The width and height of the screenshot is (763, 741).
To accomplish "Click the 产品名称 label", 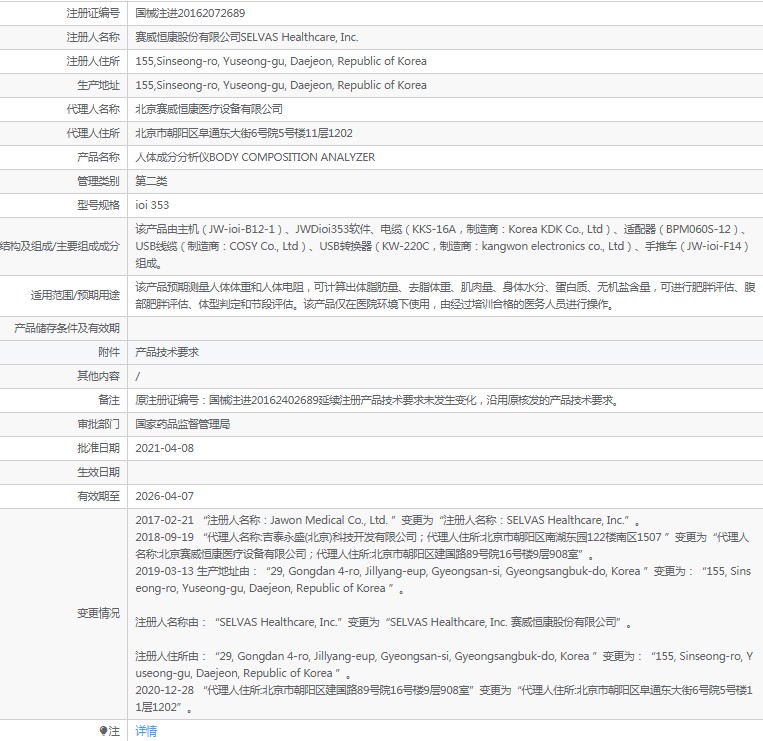I will [98, 157].
